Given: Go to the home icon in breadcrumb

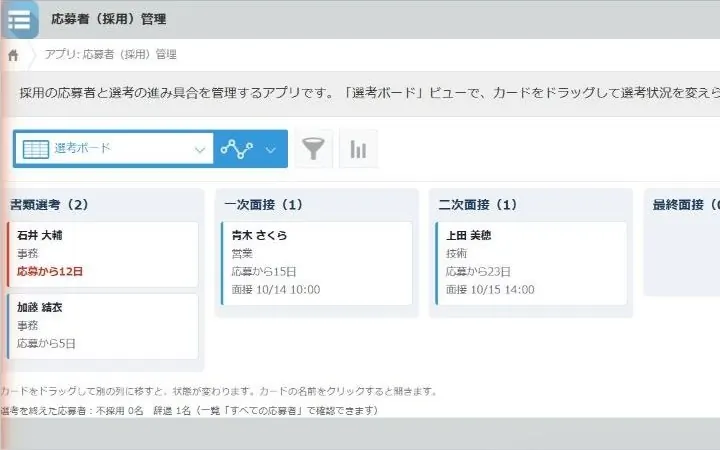Looking at the screenshot, I should pos(13,55).
